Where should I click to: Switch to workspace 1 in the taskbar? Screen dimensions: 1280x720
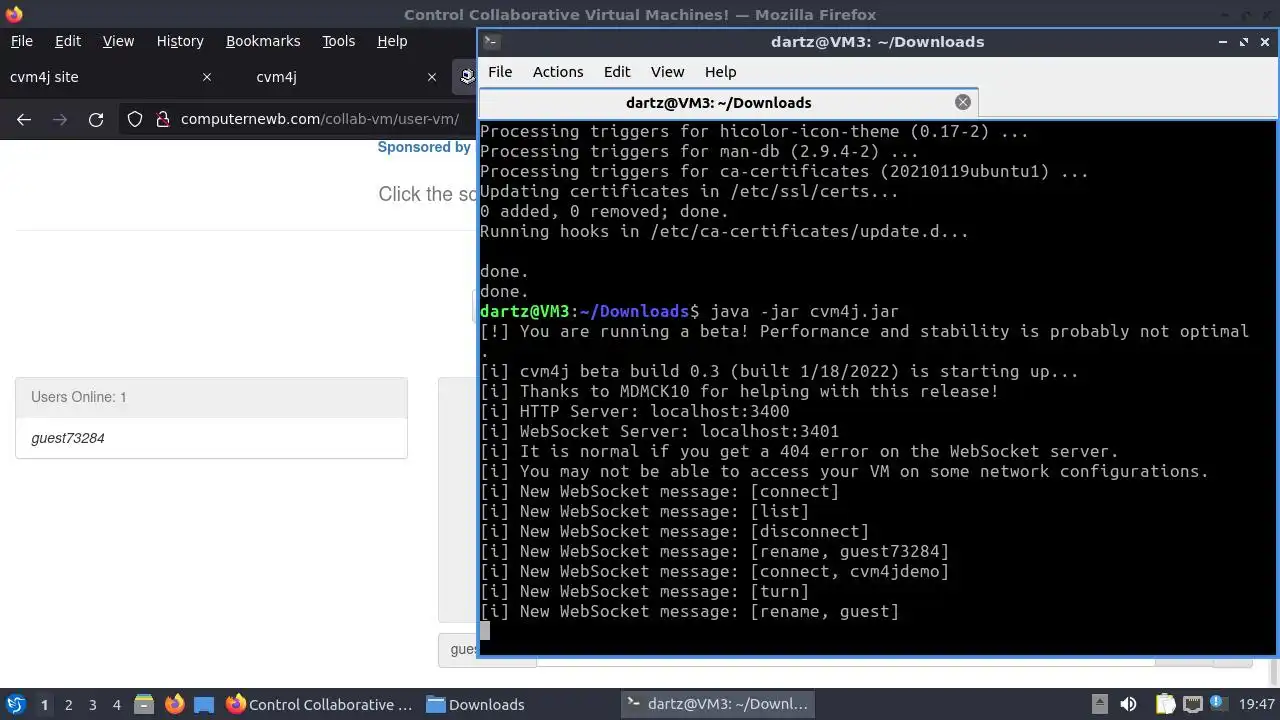(x=44, y=704)
